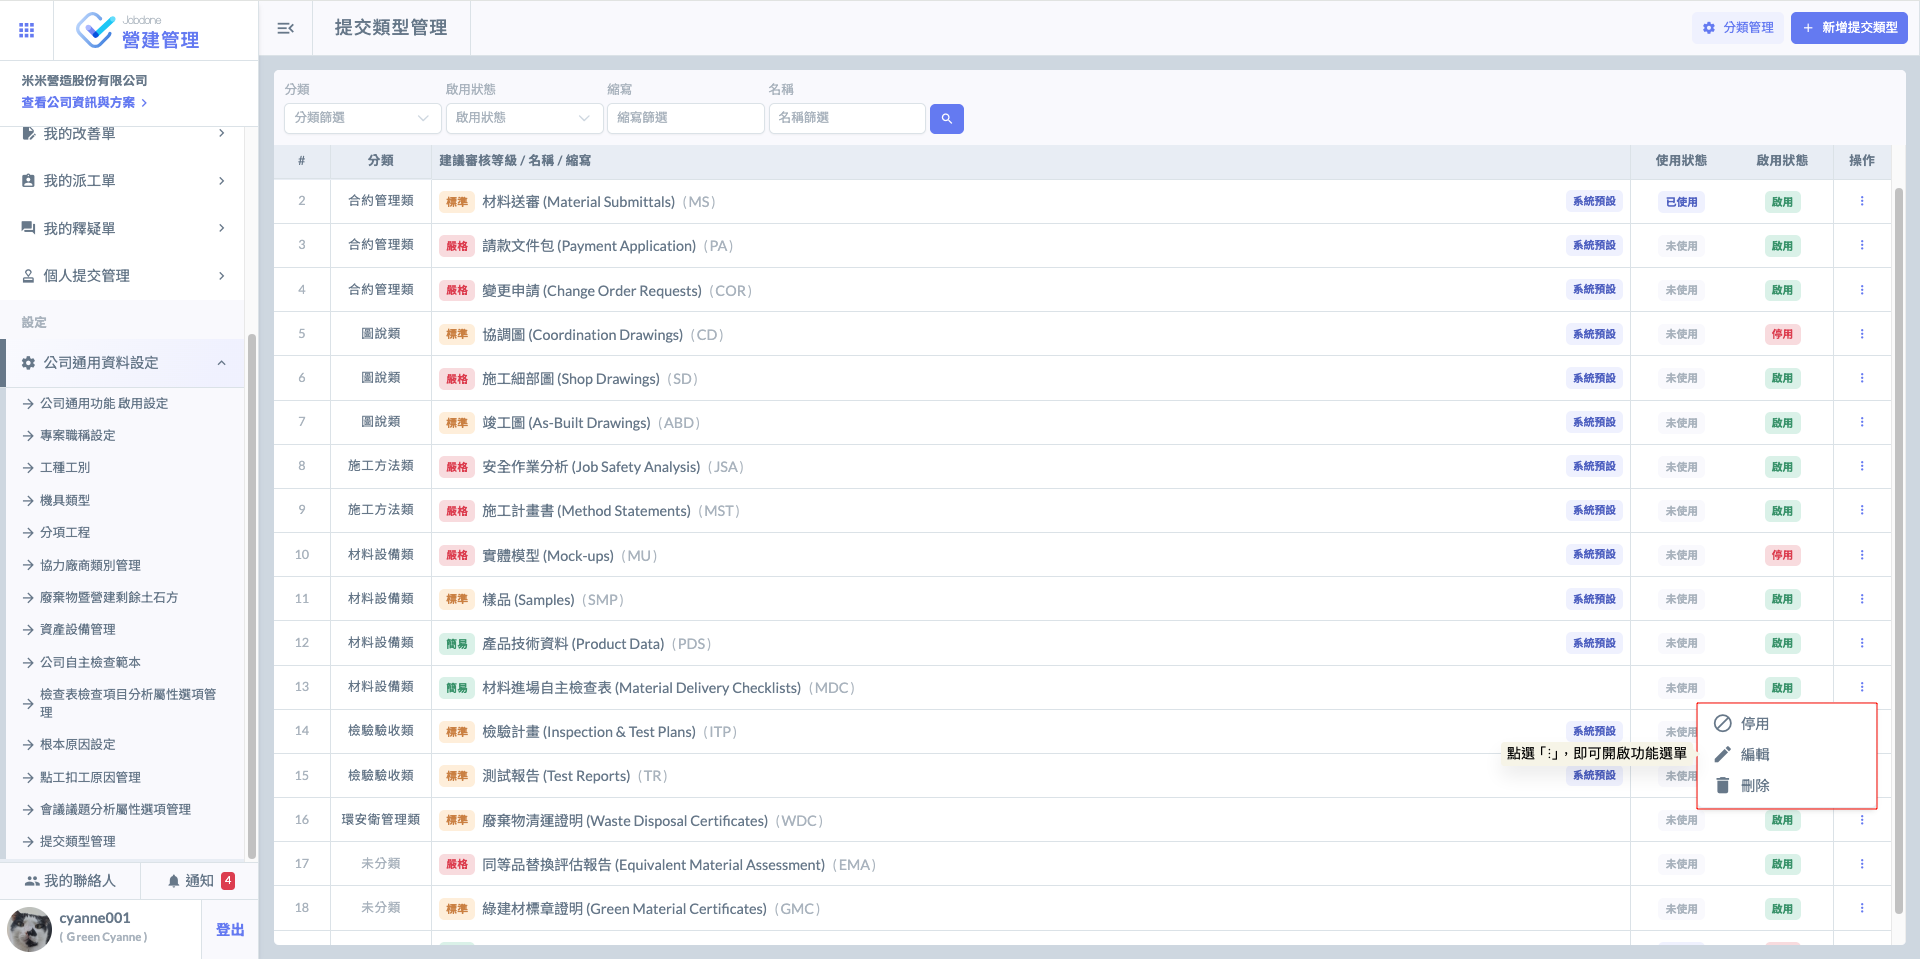Viewport: 1920px width, 959px height.
Task: Open the three-dot menu for the 材料送審 row
Action: [x=1861, y=201]
